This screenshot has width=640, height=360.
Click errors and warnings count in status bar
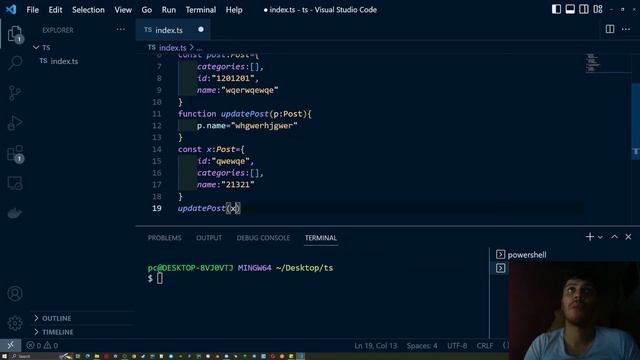pos(42,346)
